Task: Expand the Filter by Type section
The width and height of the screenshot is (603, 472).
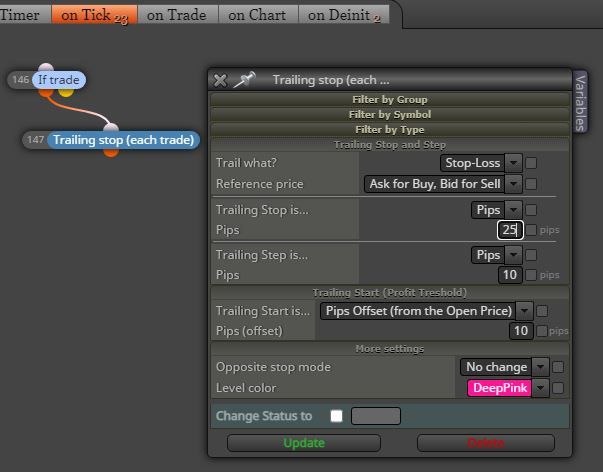Action: (390, 130)
